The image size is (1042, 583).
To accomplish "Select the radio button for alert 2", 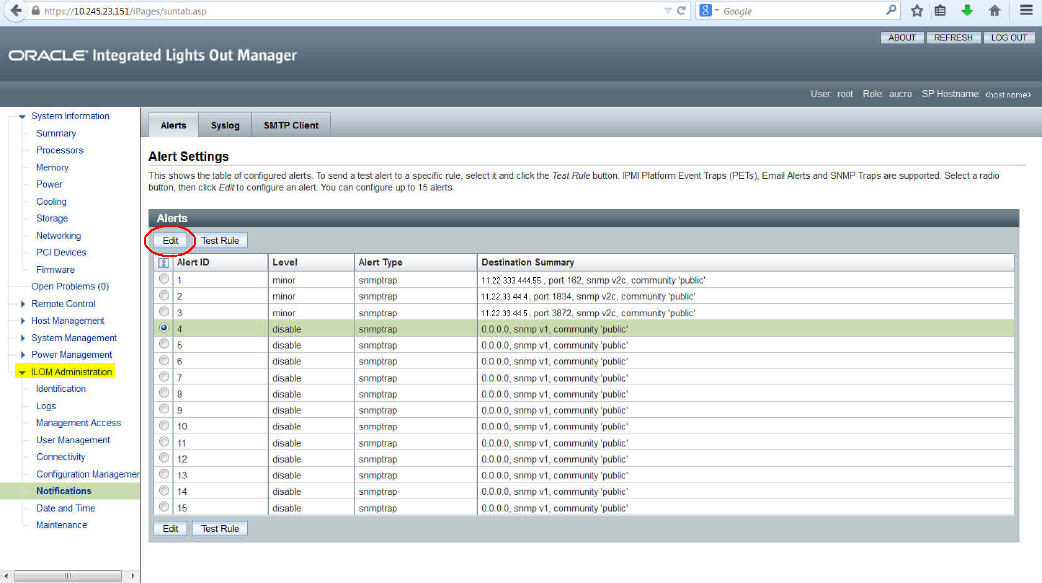I will click(x=163, y=296).
